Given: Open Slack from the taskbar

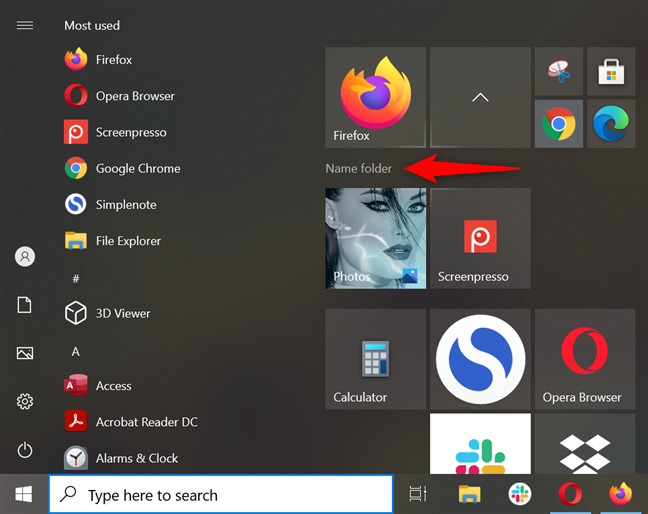Looking at the screenshot, I should click(x=519, y=494).
